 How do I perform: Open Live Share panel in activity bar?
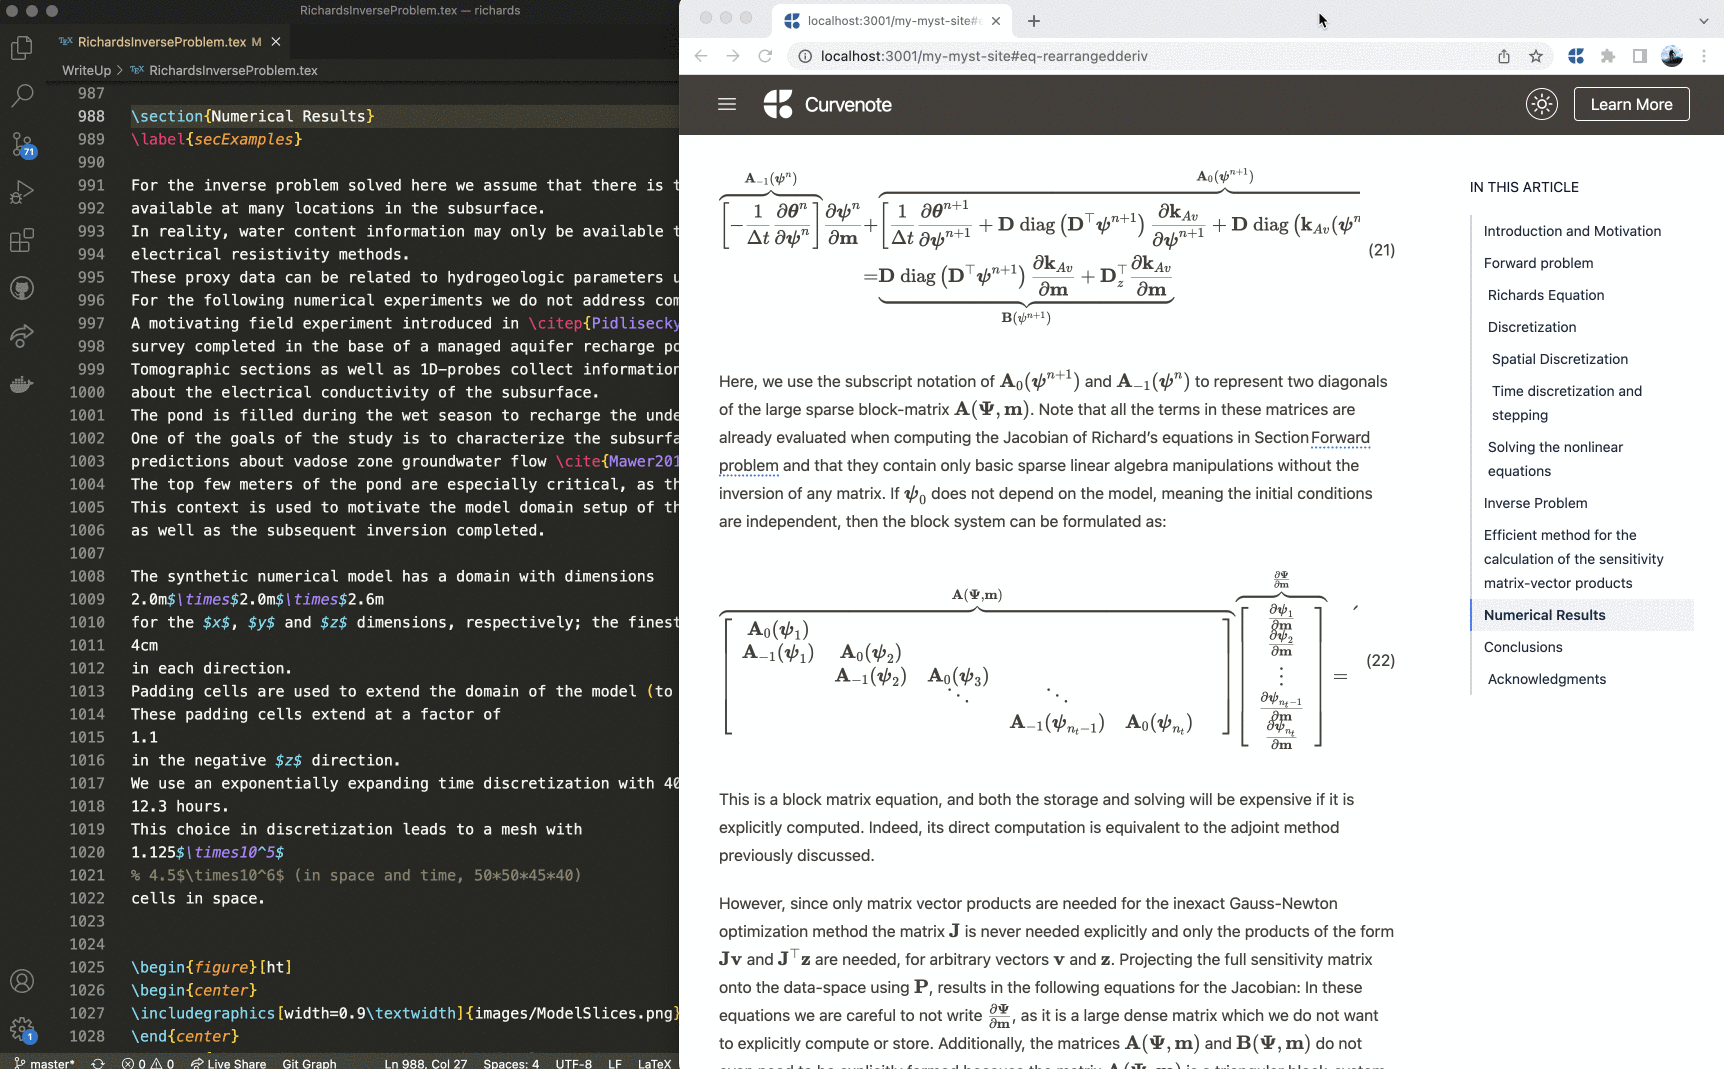pos(22,336)
